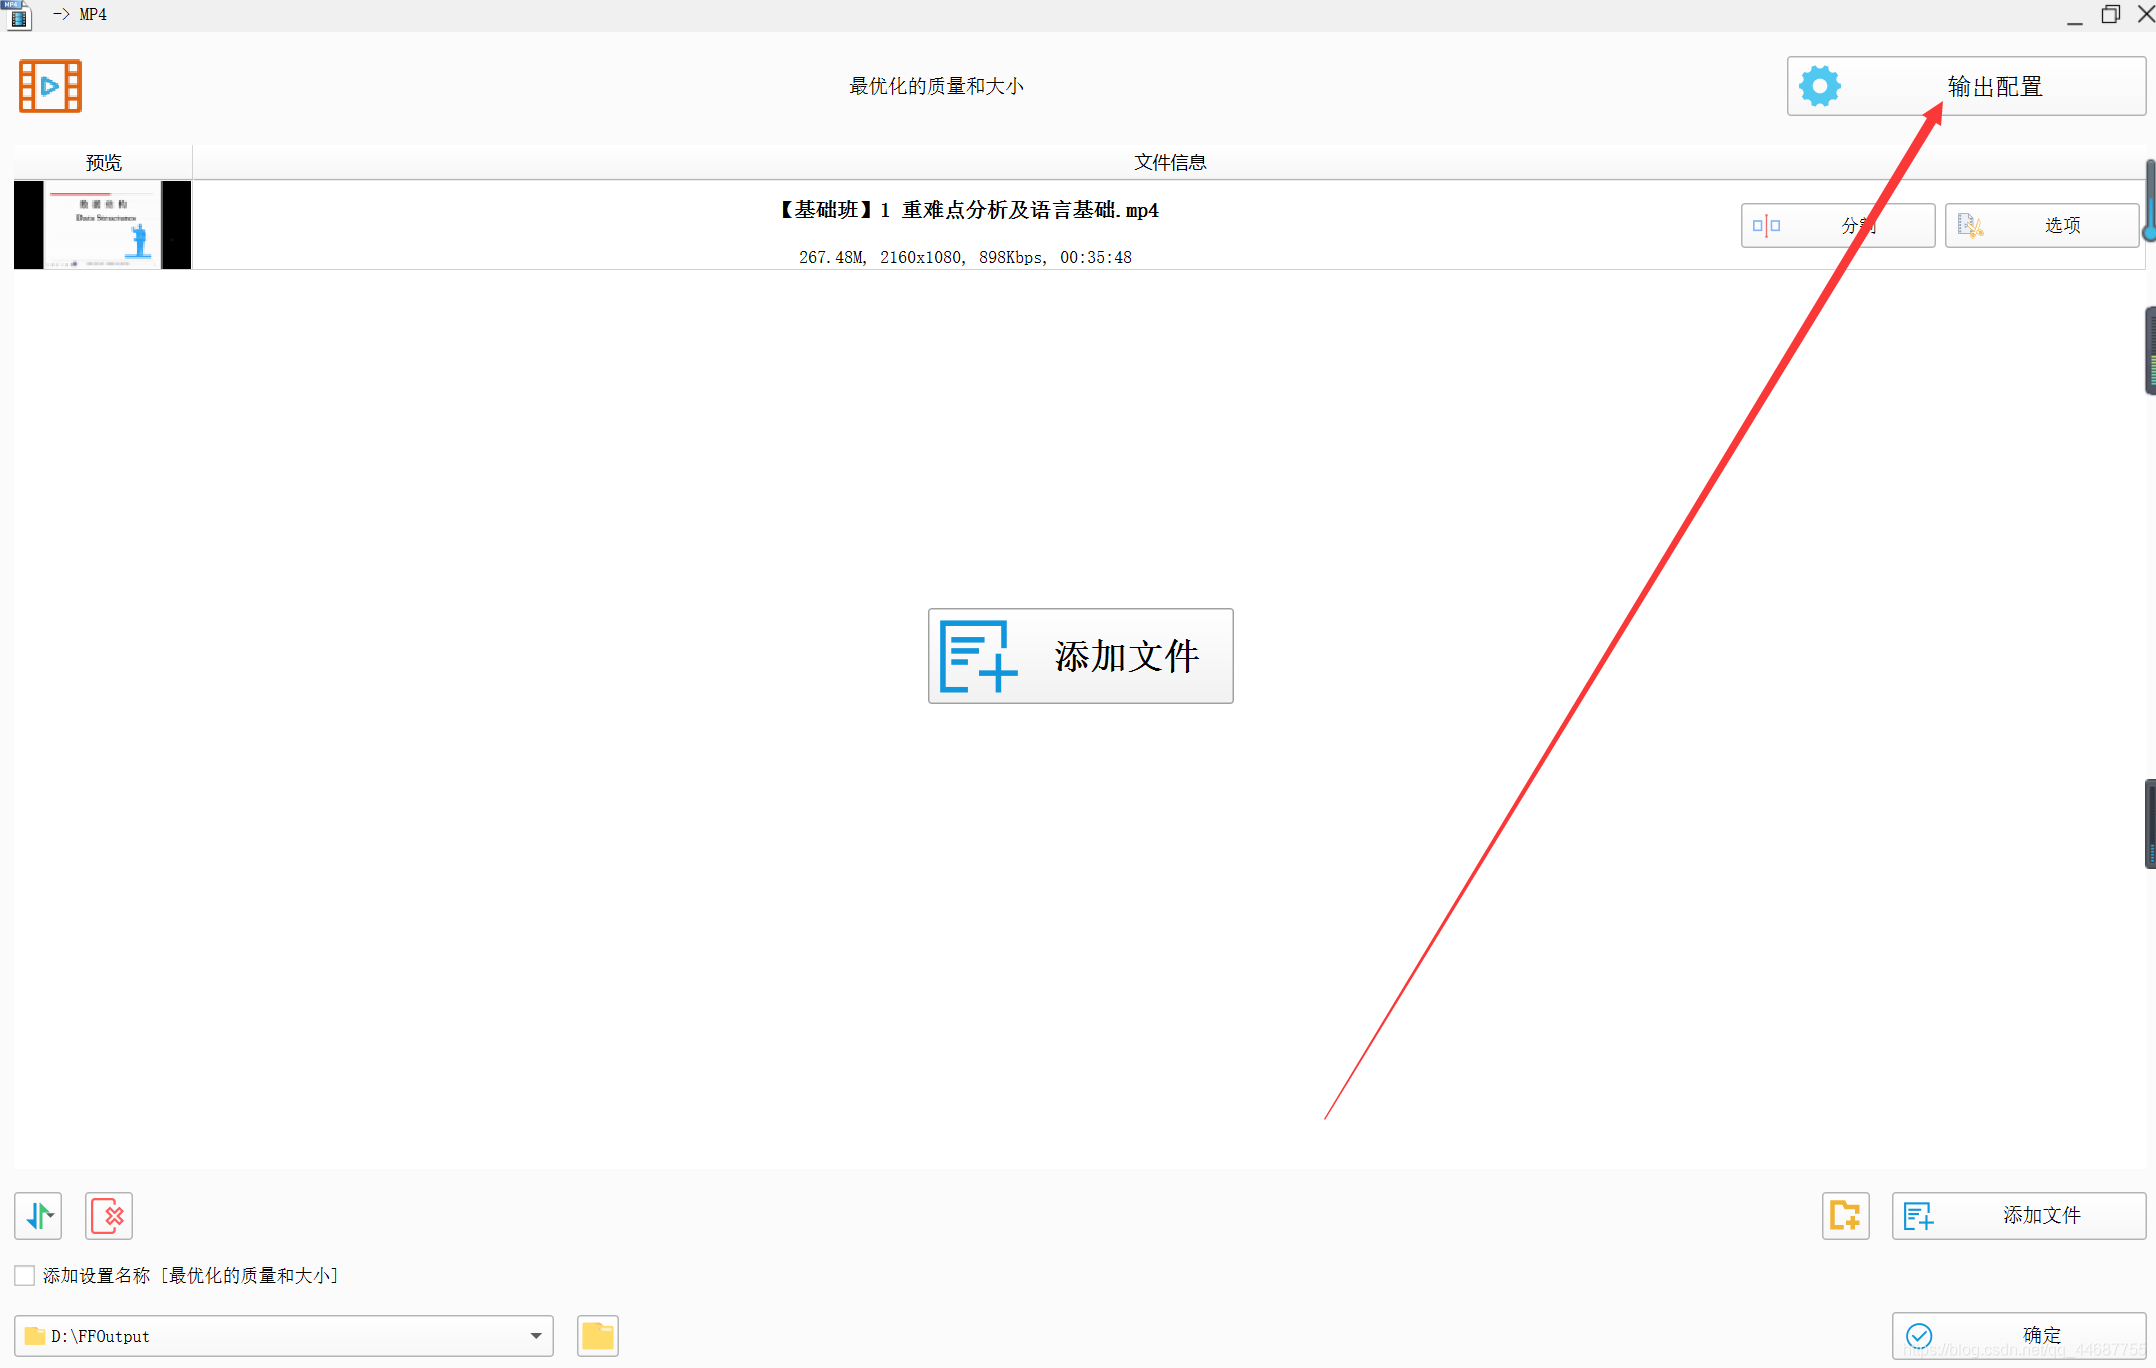Image resolution: width=2156 pixels, height=1368 pixels.
Task: Enable the 添加设置名称 checkbox
Action: click(25, 1275)
